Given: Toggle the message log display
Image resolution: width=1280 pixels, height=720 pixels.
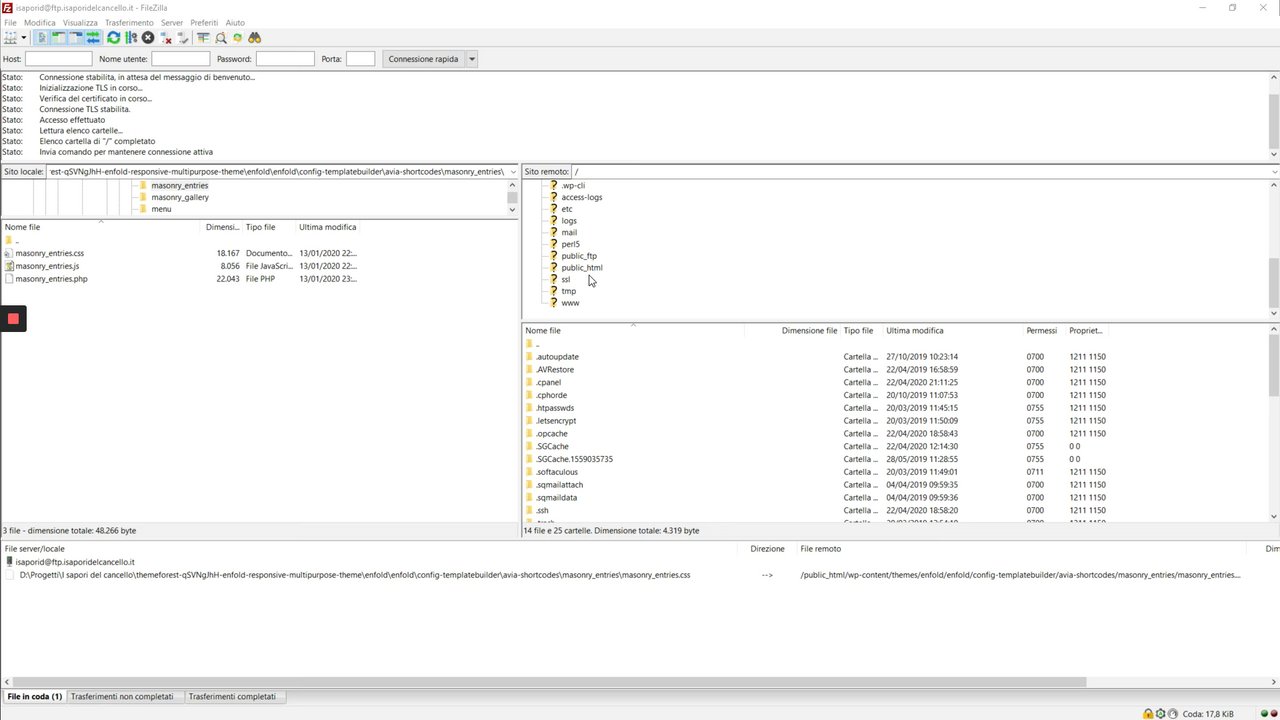Looking at the screenshot, I should click(x=42, y=38).
